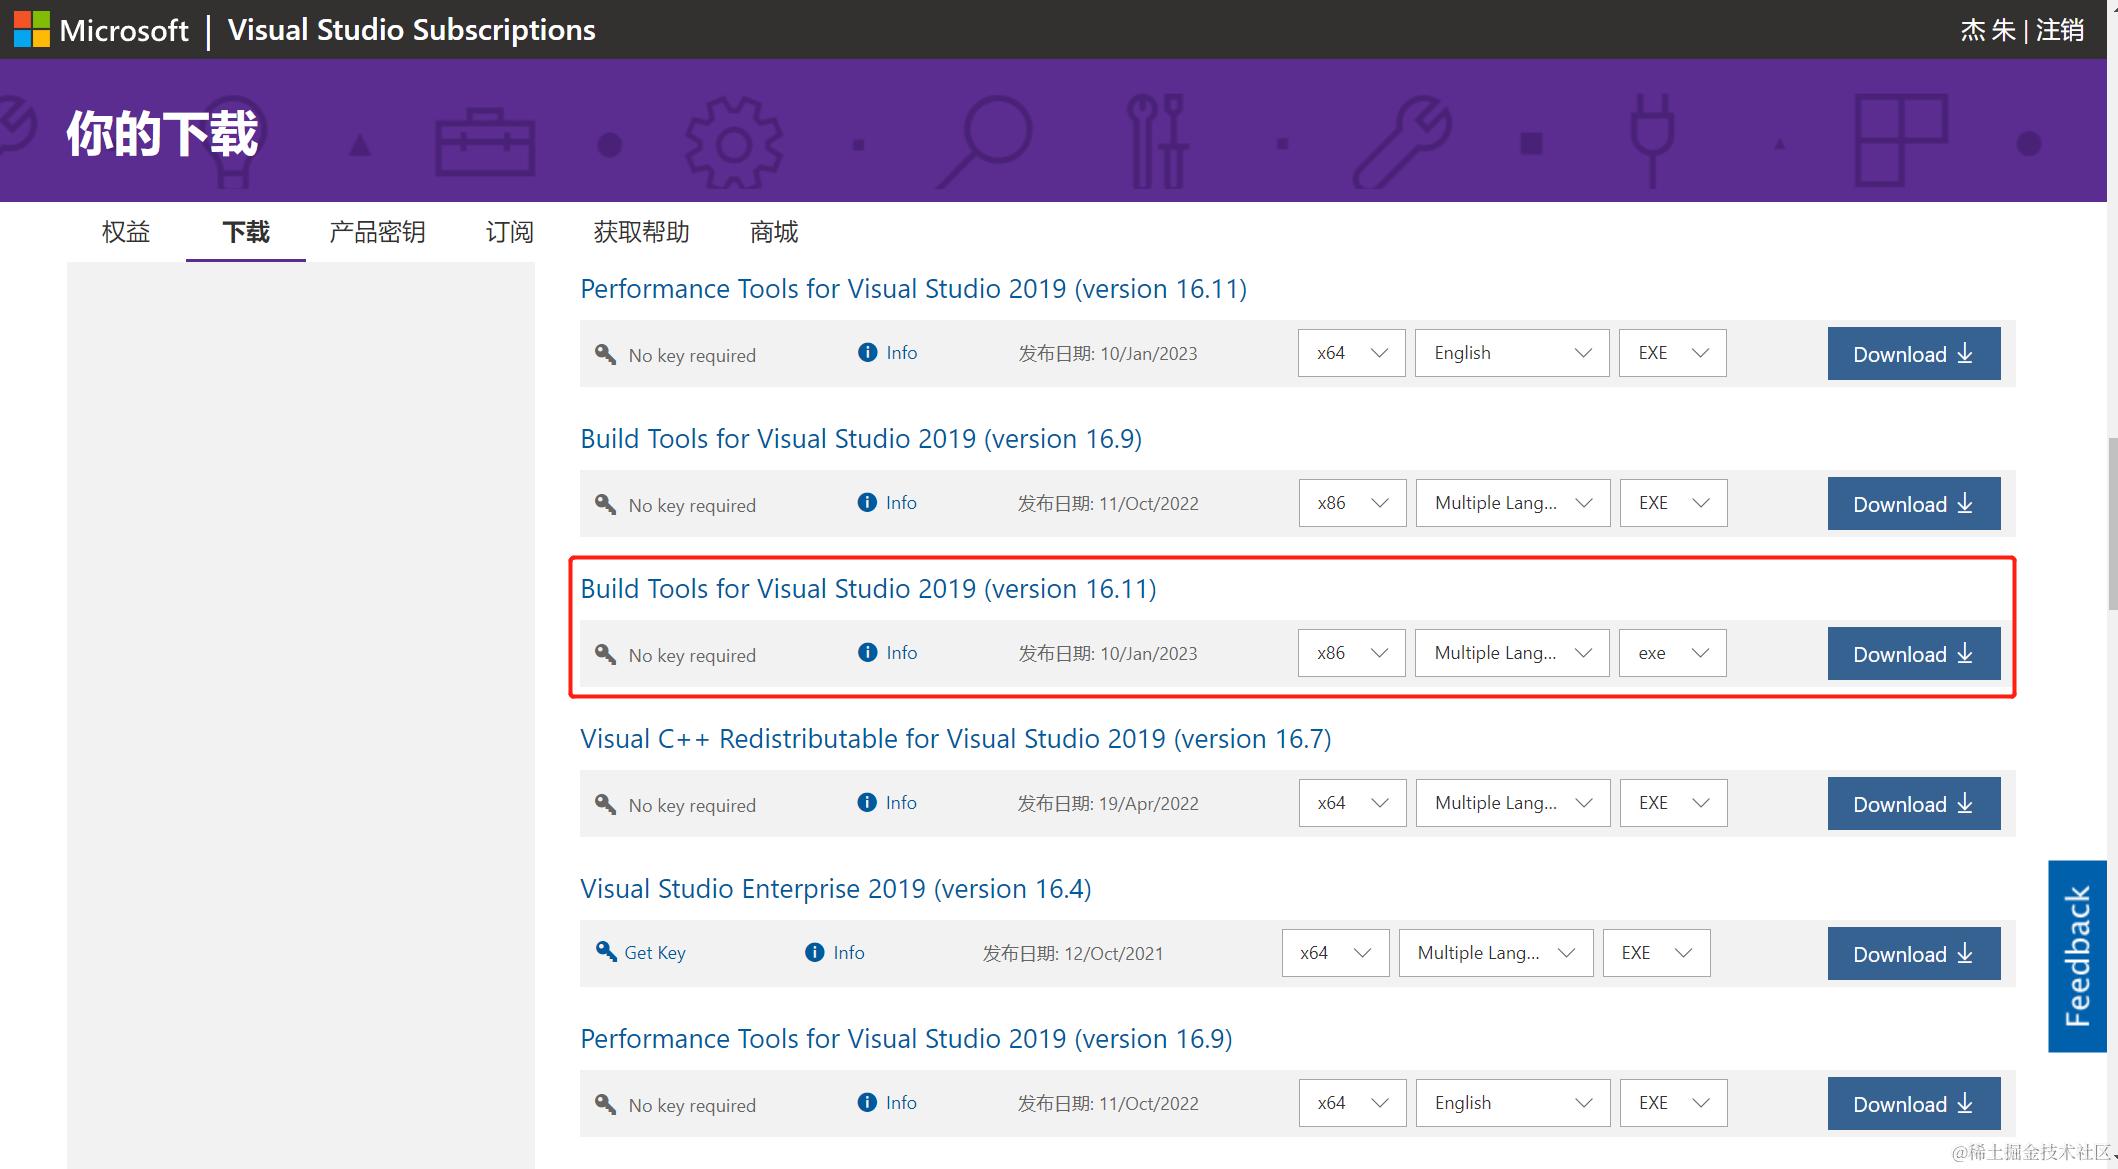2118x1169 pixels.
Task: Click Info icon for Performance Tools 16.11
Action: 867,352
